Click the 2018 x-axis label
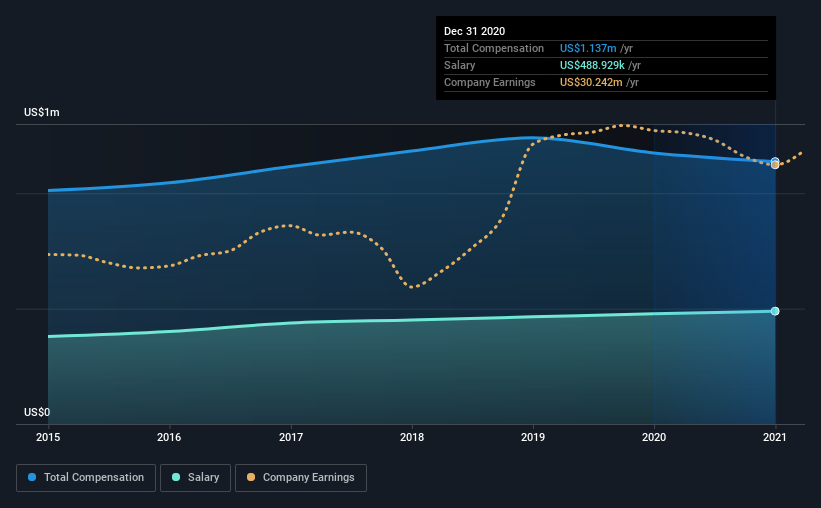 [412, 437]
